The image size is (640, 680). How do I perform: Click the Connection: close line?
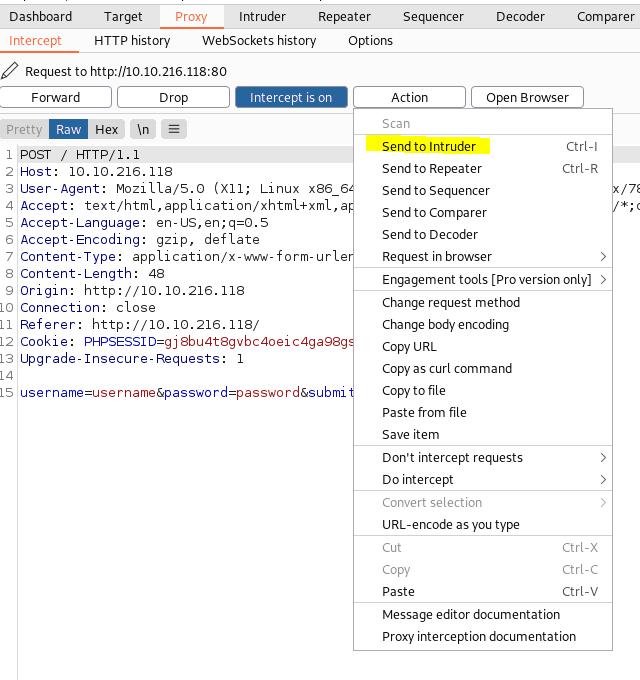click(x=88, y=307)
